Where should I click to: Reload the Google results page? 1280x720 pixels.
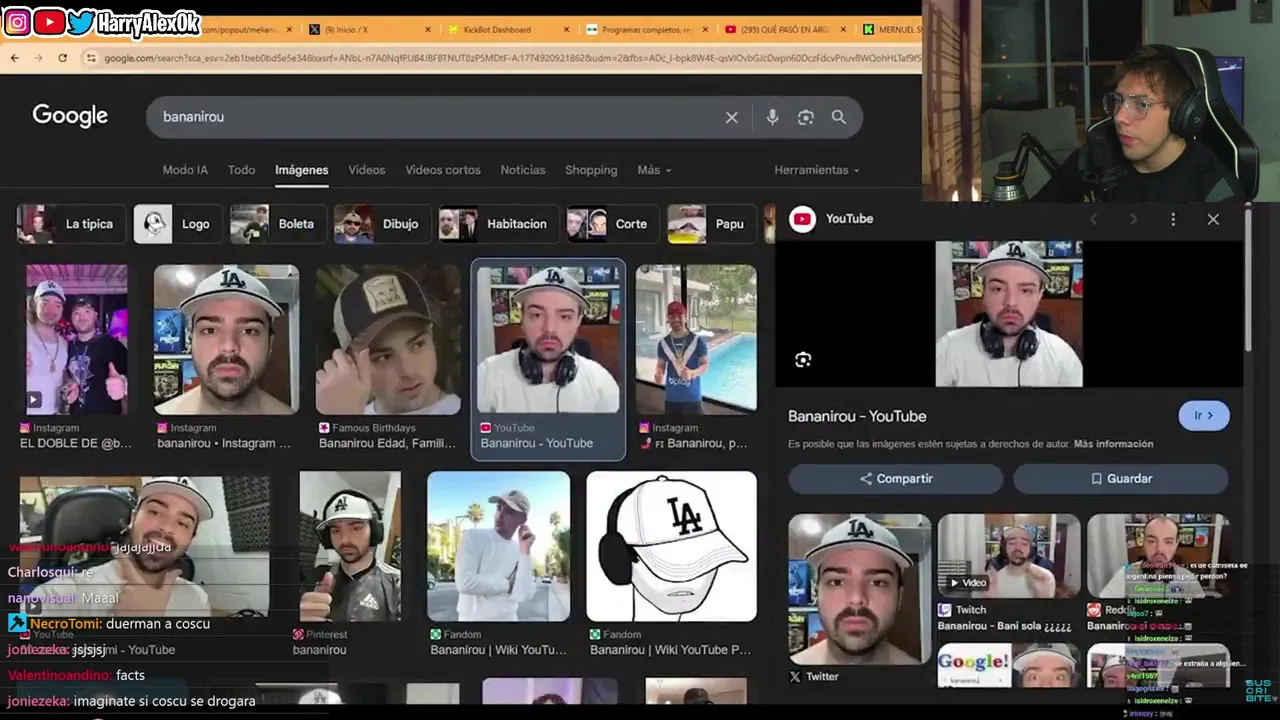[62, 58]
